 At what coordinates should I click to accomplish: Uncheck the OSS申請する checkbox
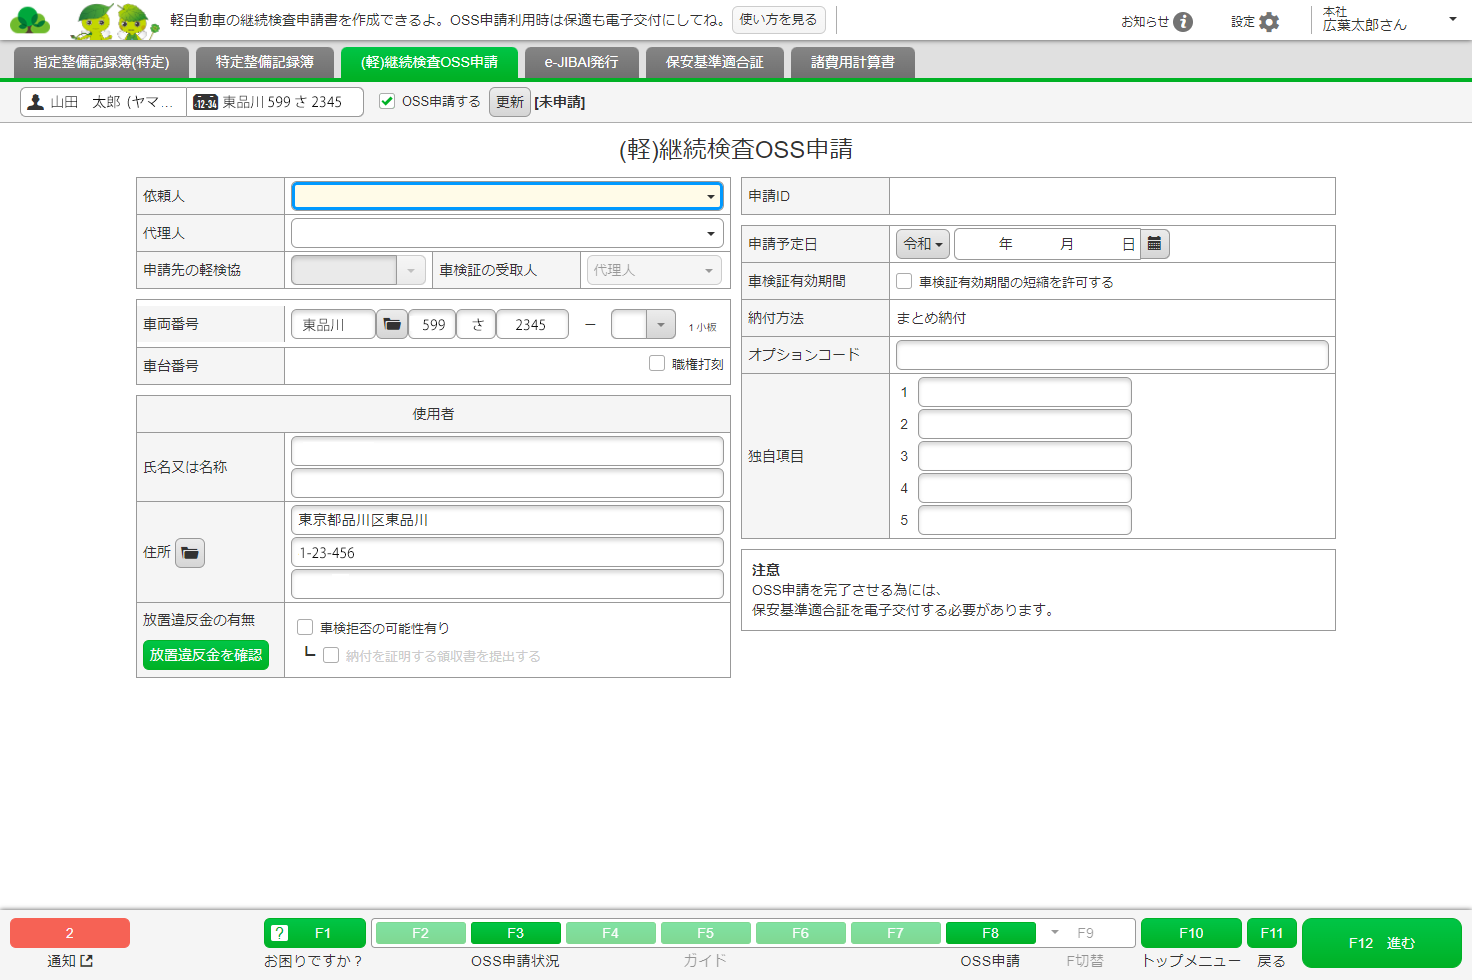point(387,101)
